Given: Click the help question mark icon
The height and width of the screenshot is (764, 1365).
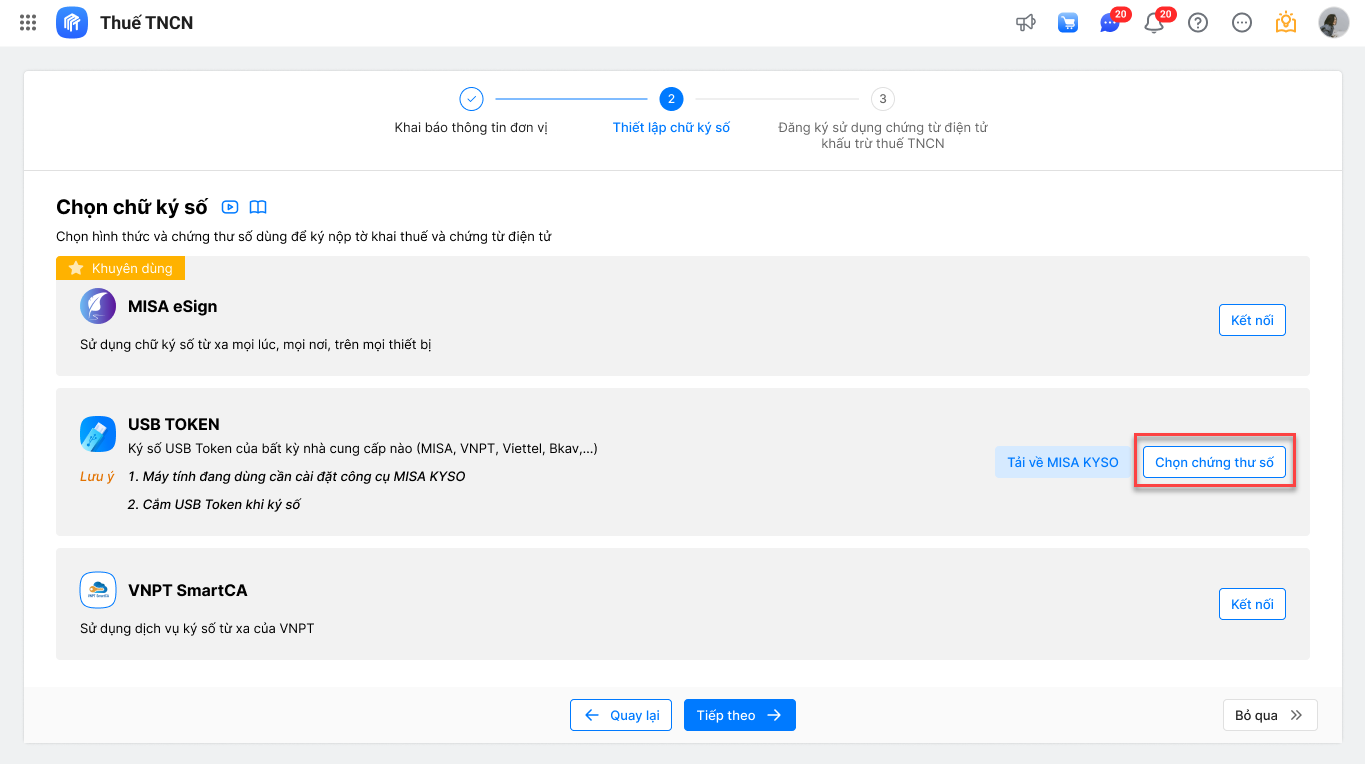Looking at the screenshot, I should (1198, 22).
